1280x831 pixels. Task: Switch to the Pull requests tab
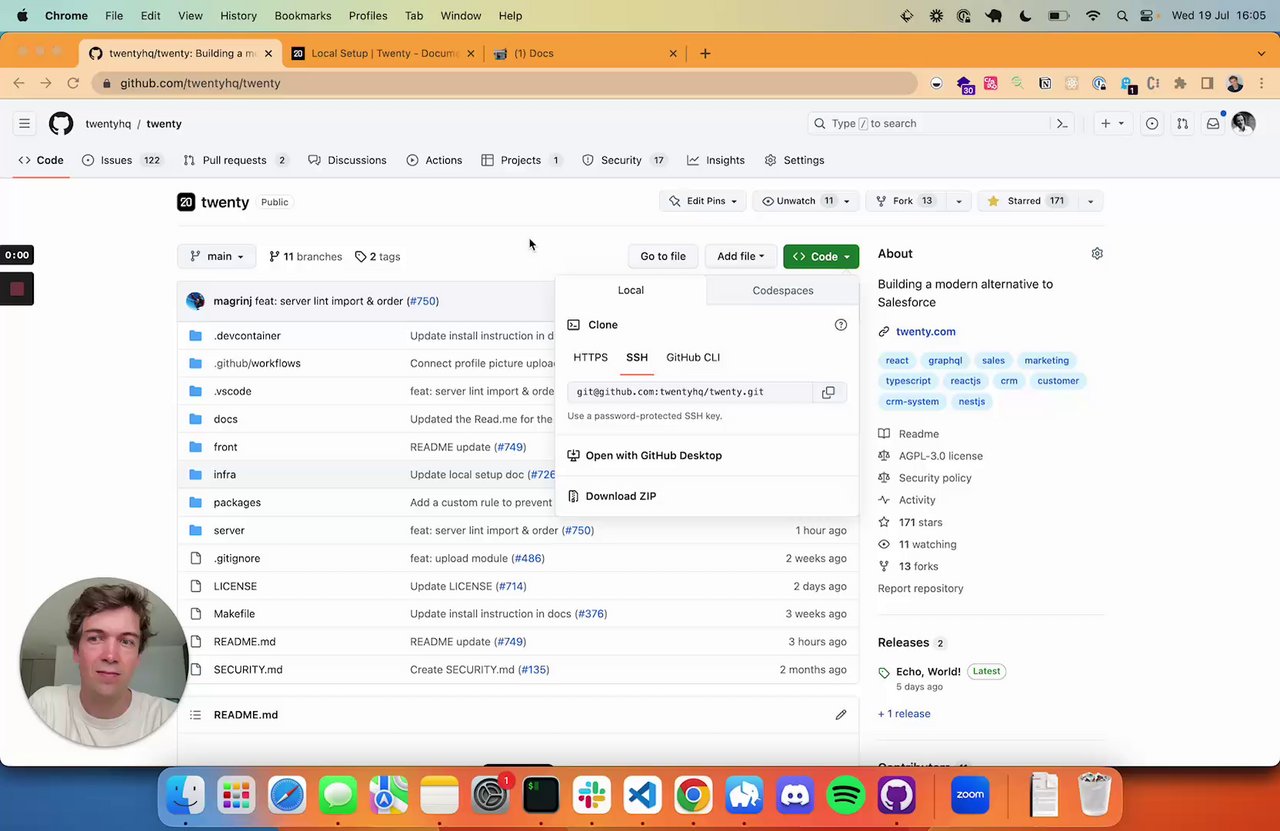pos(235,160)
